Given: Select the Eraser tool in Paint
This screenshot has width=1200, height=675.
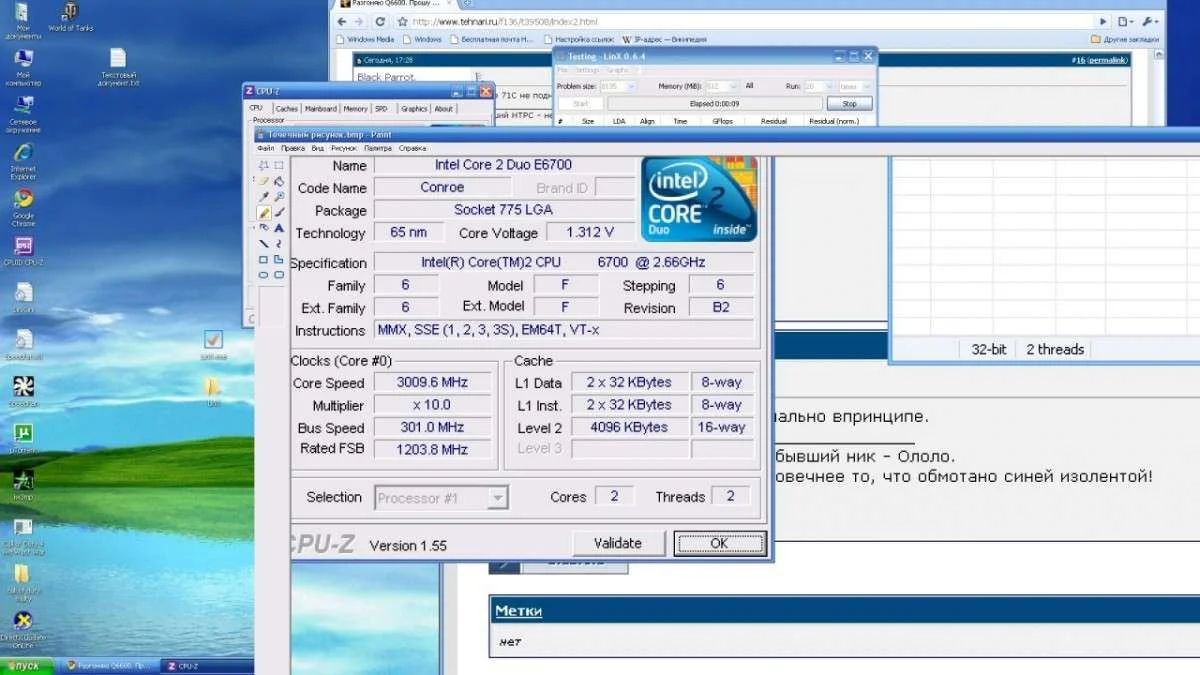Looking at the screenshot, I should [264, 181].
